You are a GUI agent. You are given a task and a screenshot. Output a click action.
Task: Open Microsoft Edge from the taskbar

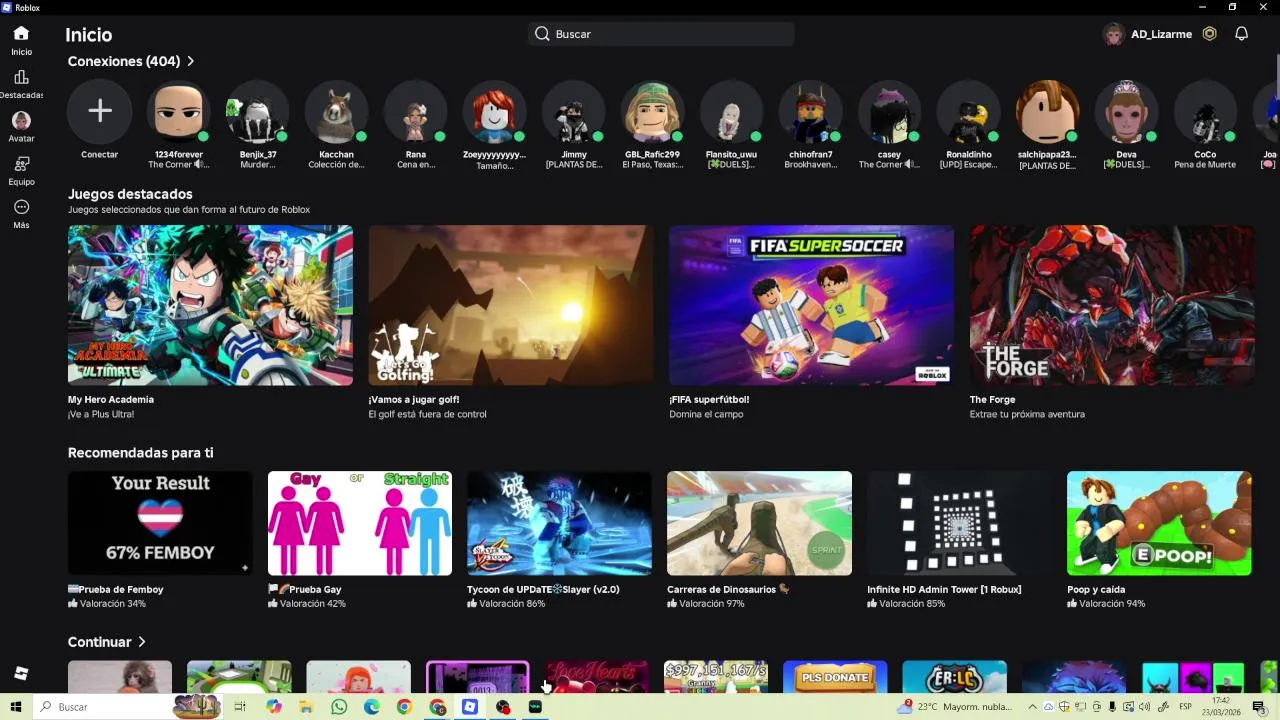(x=372, y=707)
